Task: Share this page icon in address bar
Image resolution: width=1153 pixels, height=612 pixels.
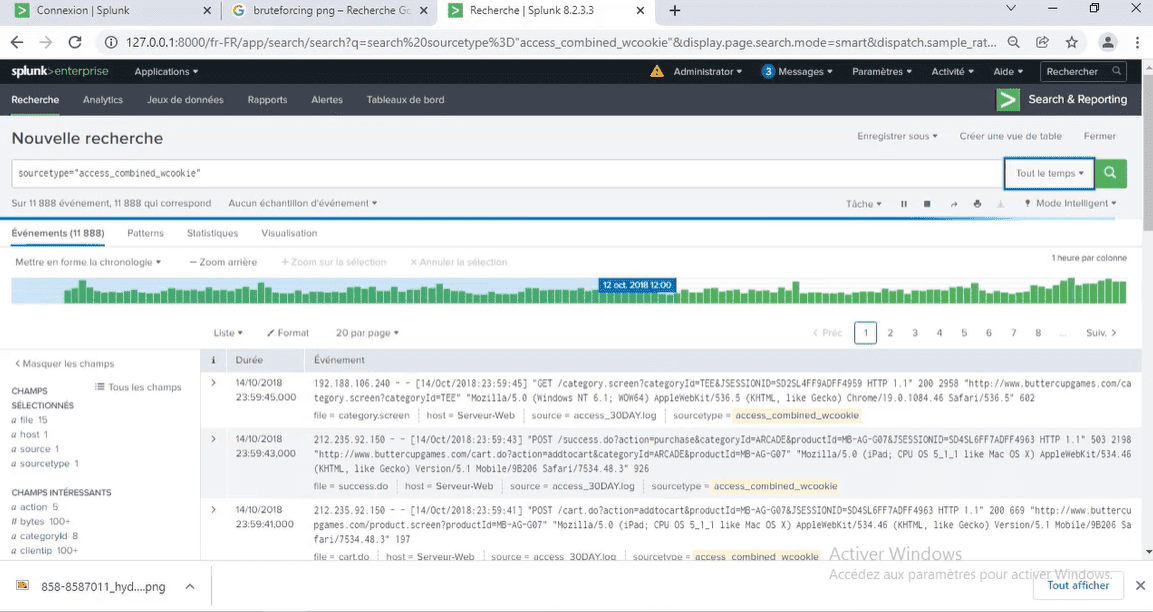Action: [1043, 42]
